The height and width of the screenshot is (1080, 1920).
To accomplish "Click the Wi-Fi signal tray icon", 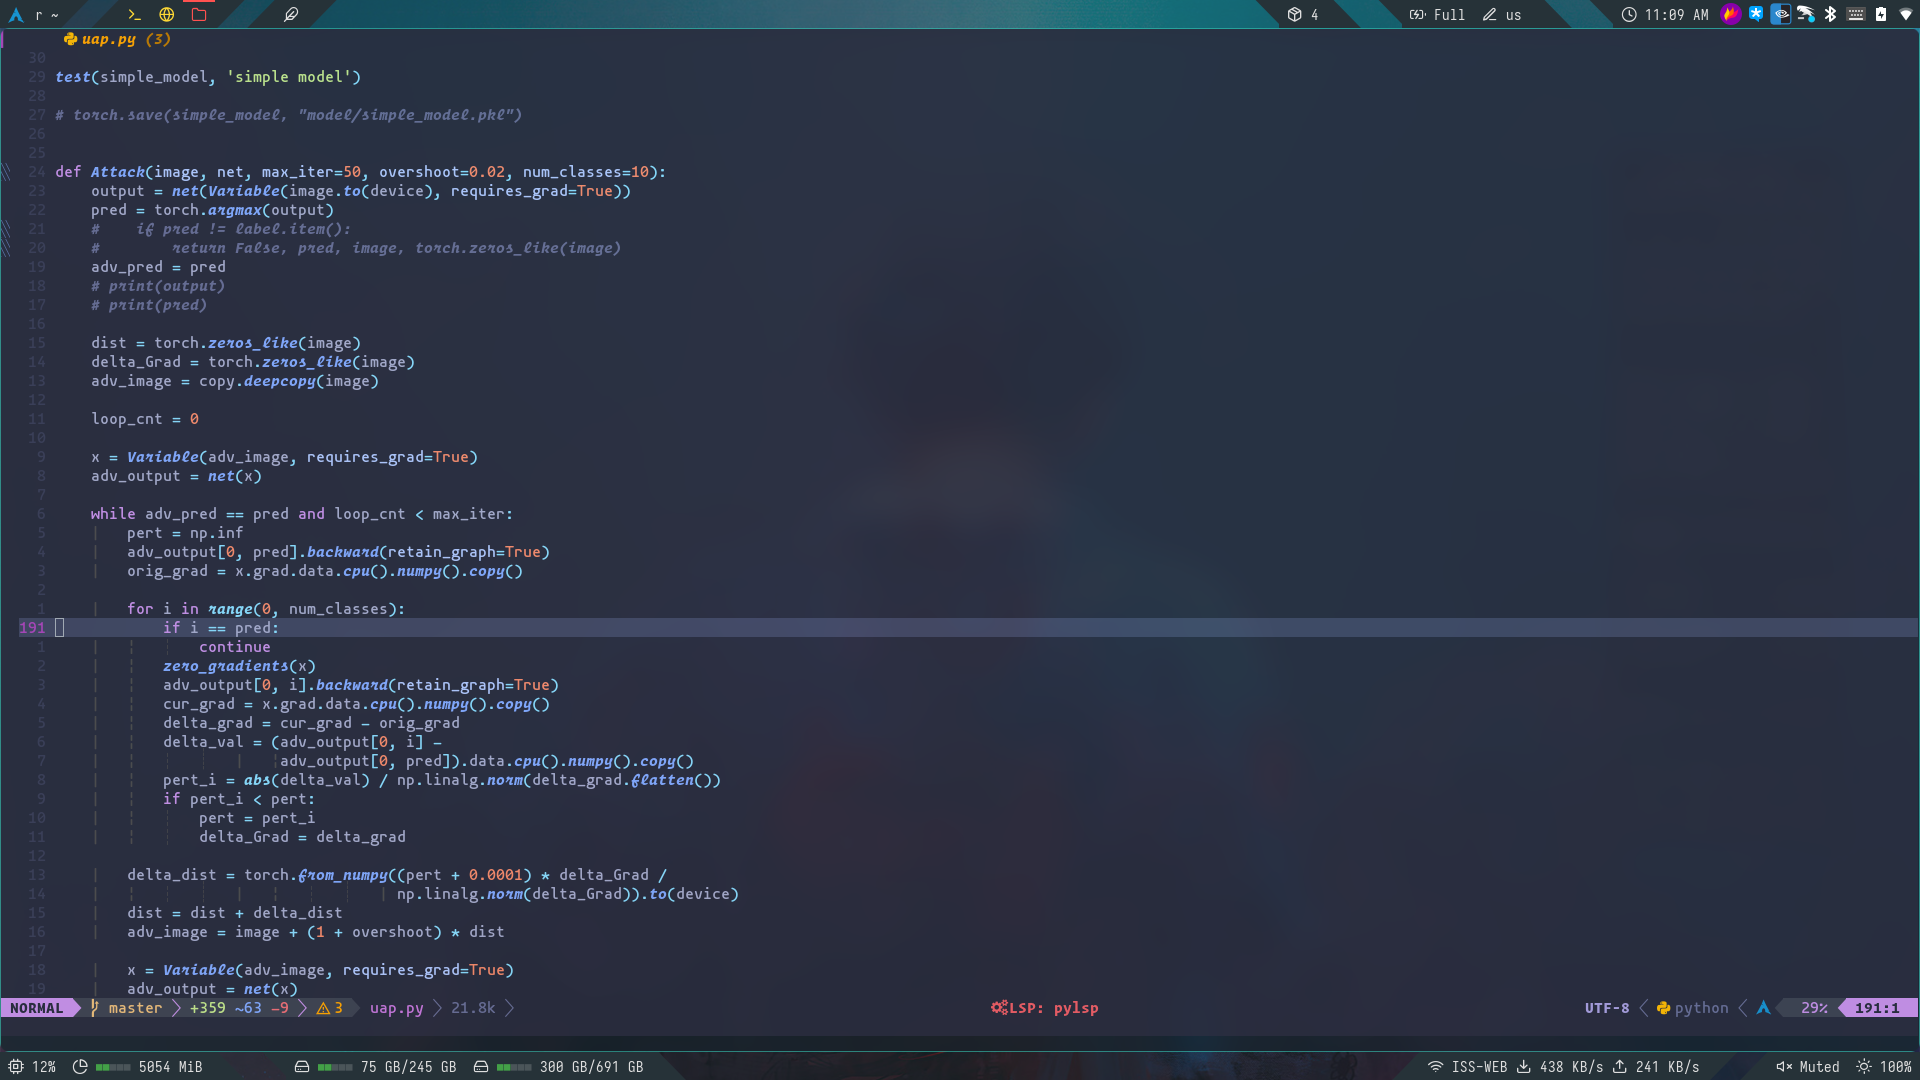I will click(x=1906, y=14).
